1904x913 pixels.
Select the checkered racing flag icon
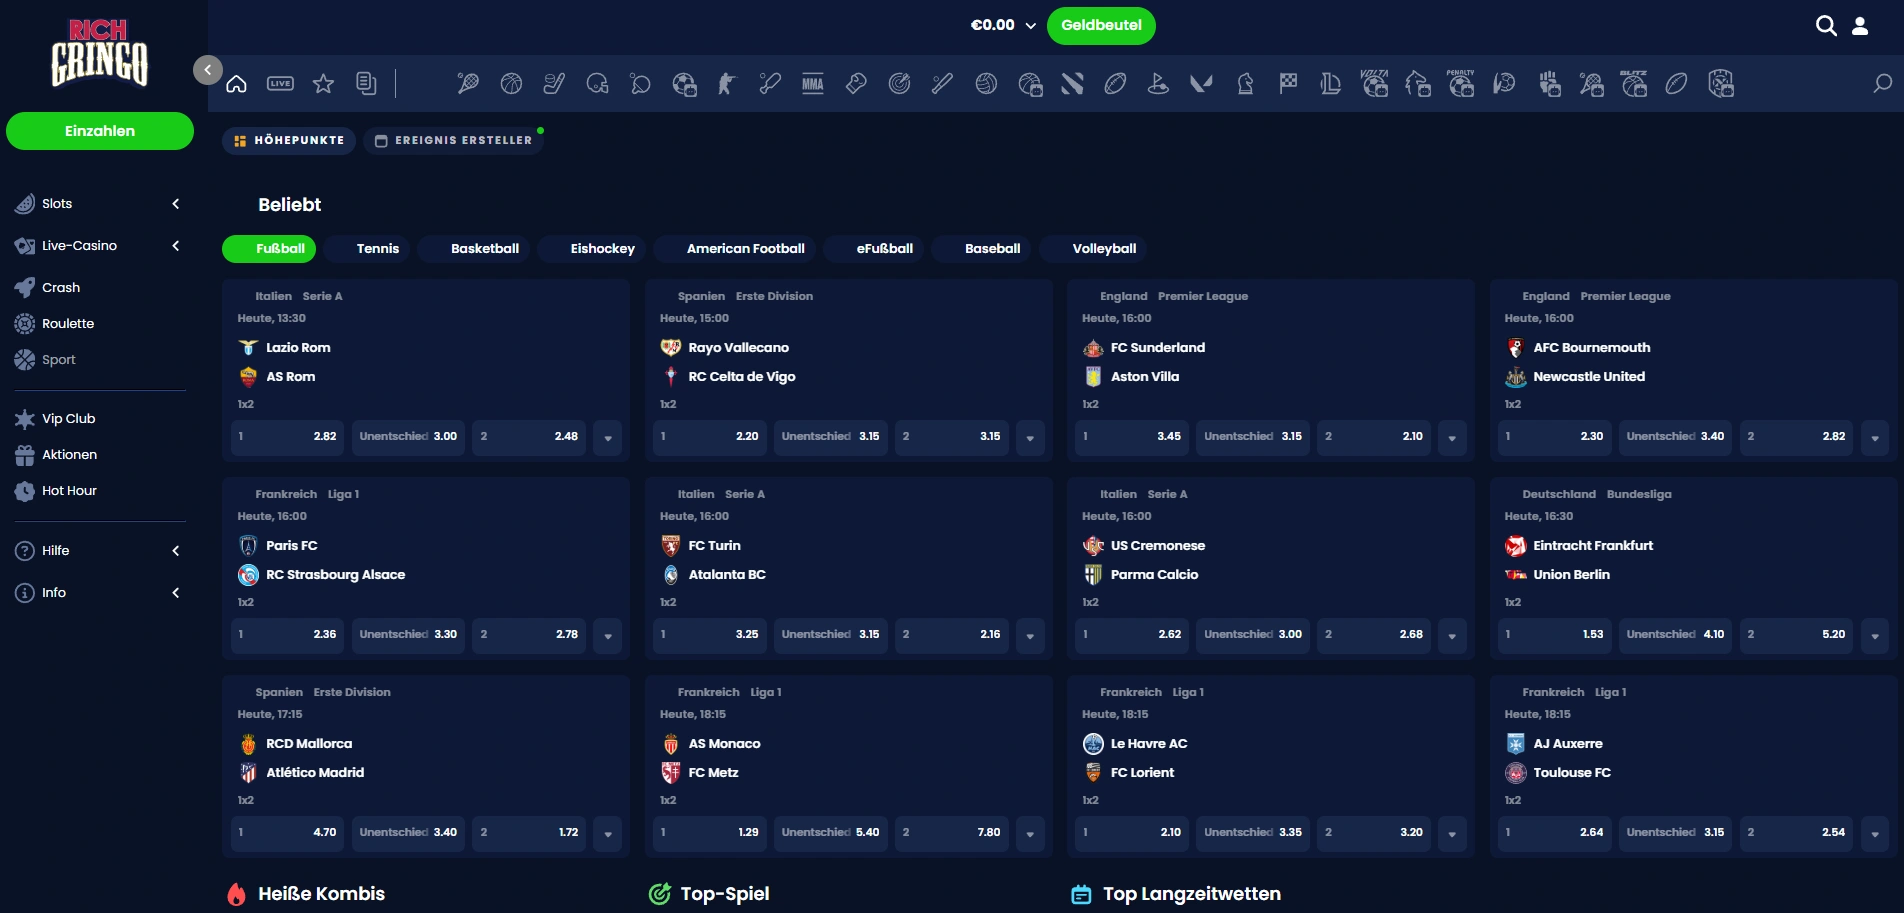pos(1288,84)
